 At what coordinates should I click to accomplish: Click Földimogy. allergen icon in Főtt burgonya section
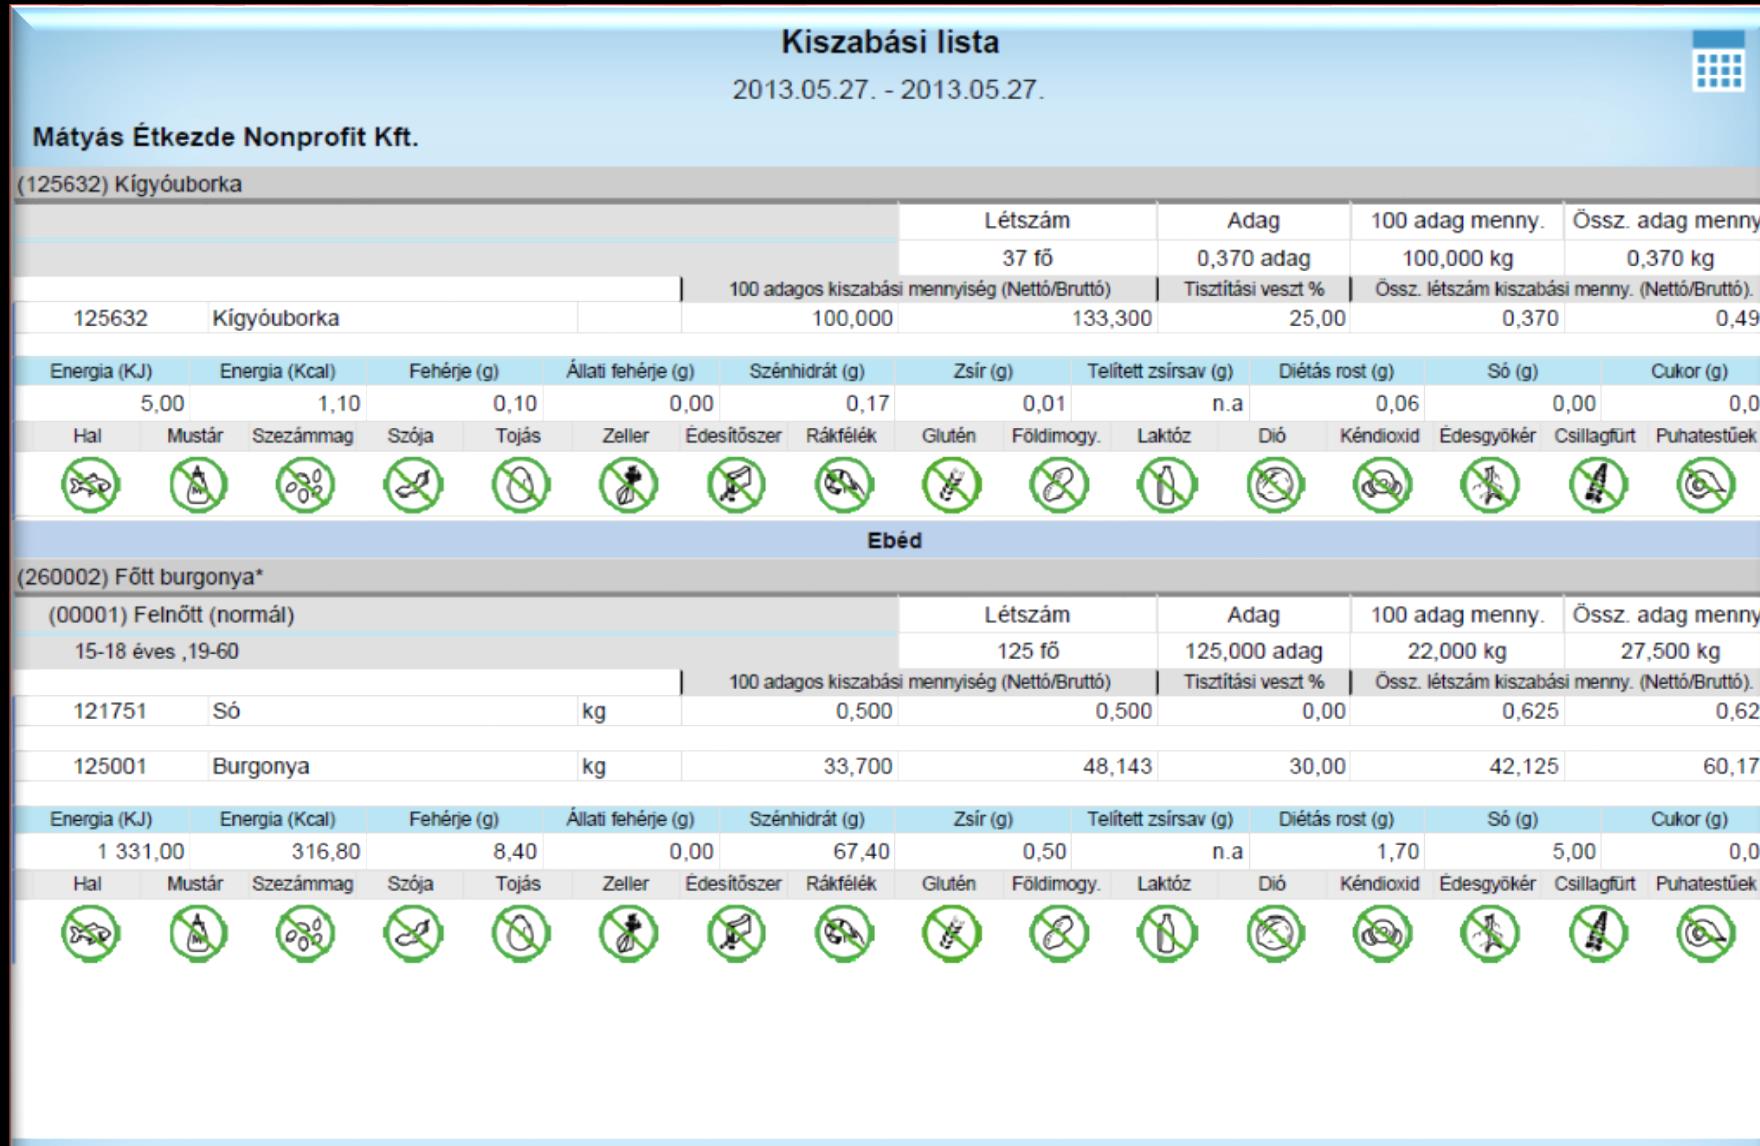click(x=1059, y=934)
